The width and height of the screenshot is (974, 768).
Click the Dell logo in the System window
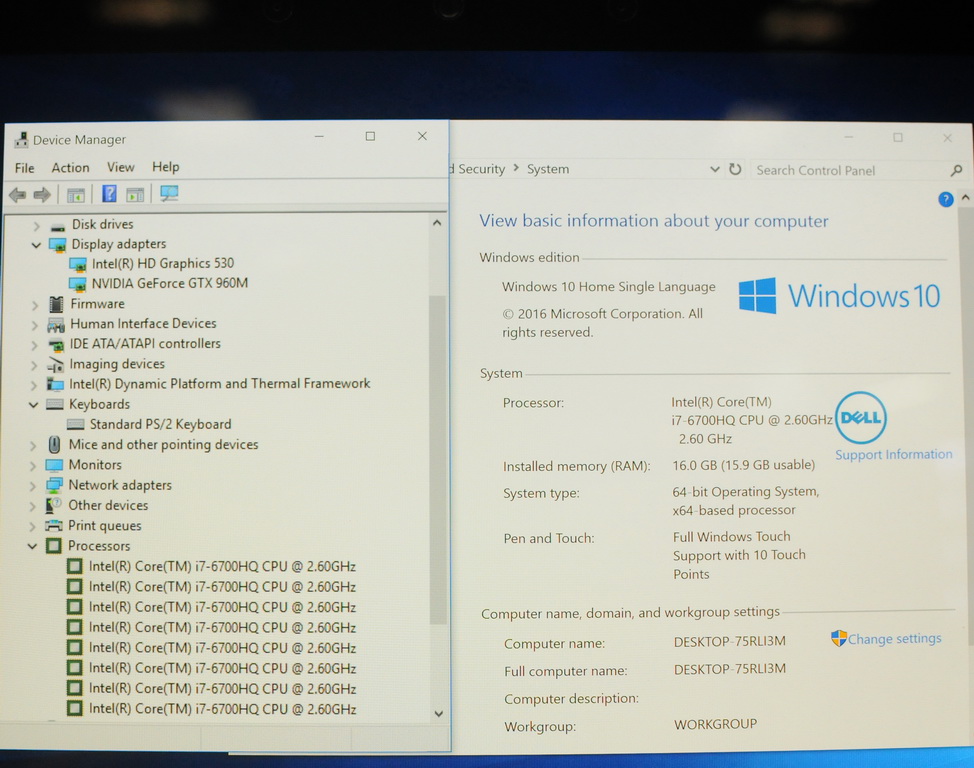[860, 418]
